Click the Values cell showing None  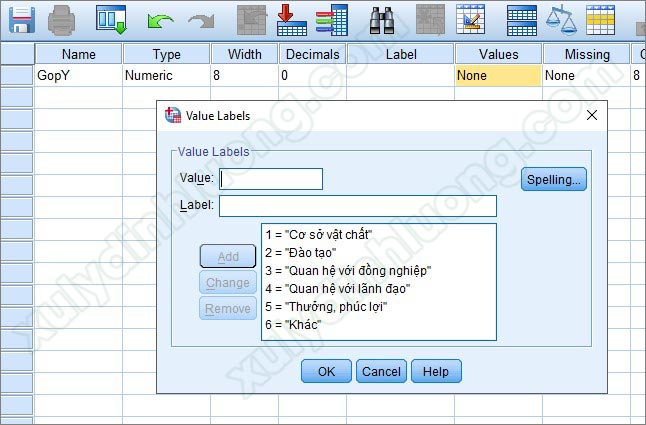[x=498, y=75]
